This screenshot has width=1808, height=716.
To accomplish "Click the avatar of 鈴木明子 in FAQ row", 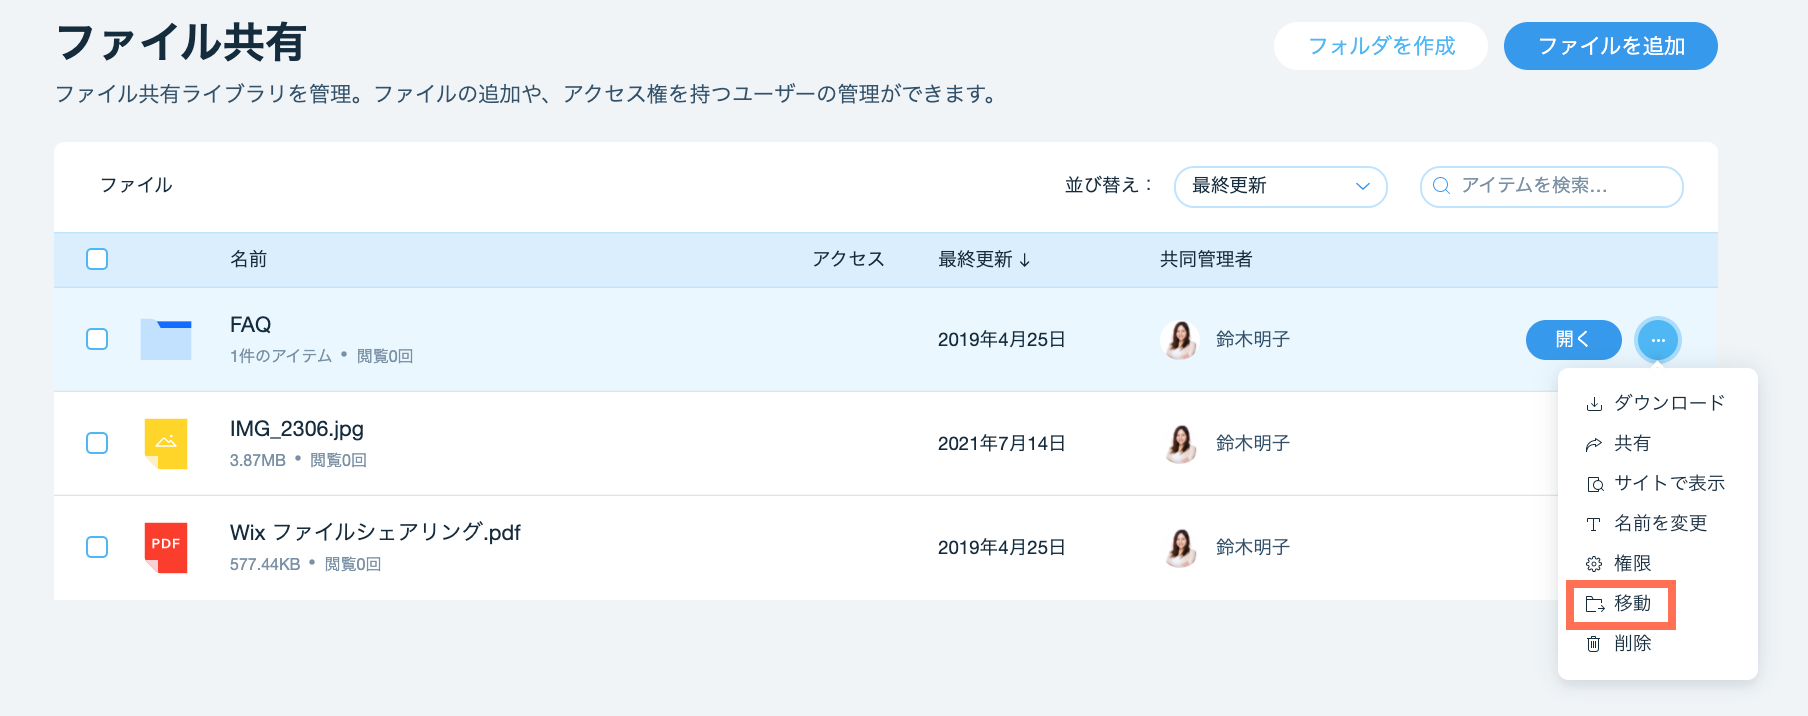I will (x=1180, y=340).
